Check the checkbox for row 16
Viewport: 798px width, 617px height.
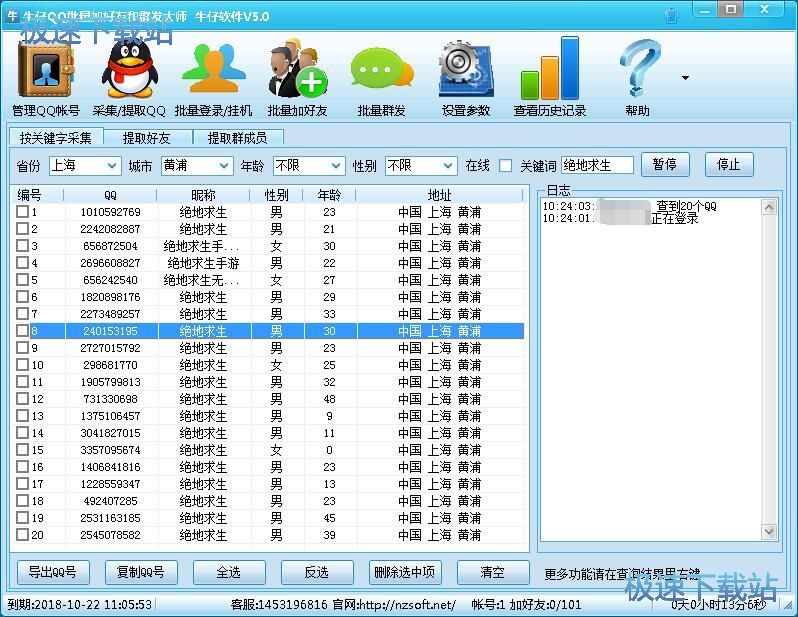pyautogui.click(x=22, y=466)
